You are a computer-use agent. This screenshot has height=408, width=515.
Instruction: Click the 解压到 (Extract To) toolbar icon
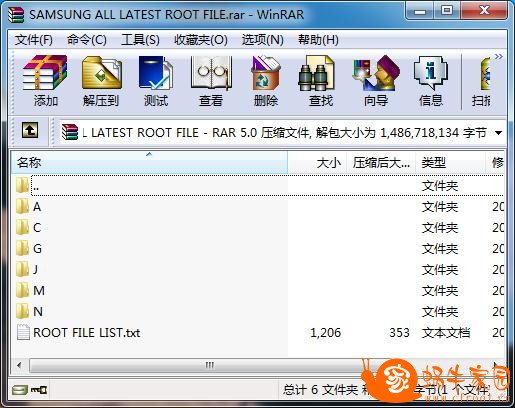click(x=101, y=73)
